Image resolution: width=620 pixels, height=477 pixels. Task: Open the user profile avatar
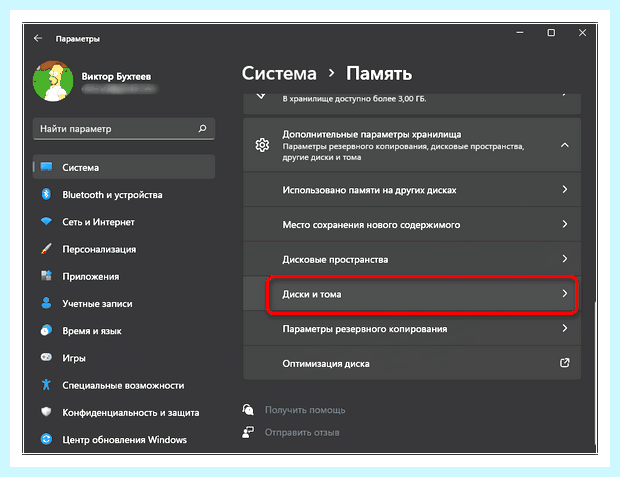[x=53, y=81]
